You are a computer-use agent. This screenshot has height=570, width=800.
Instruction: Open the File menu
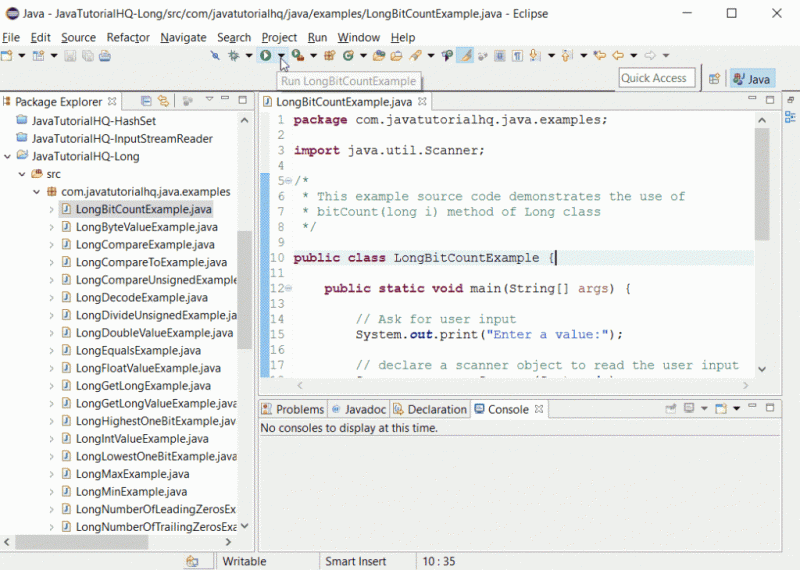(x=11, y=37)
